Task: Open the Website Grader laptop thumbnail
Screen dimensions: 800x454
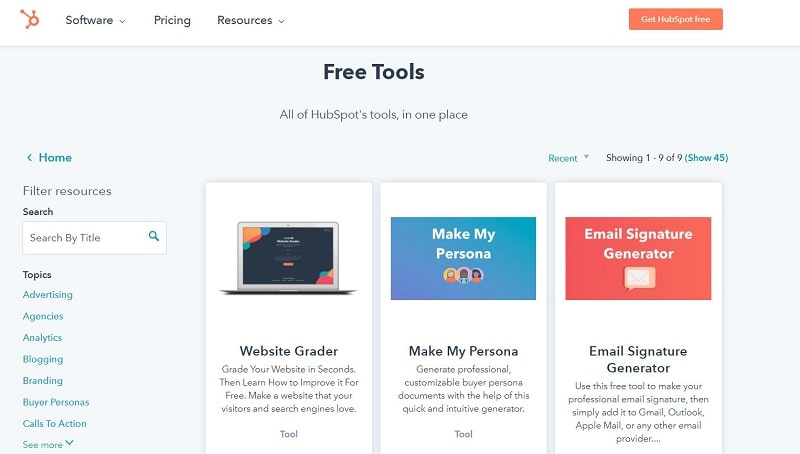Action: 288,258
